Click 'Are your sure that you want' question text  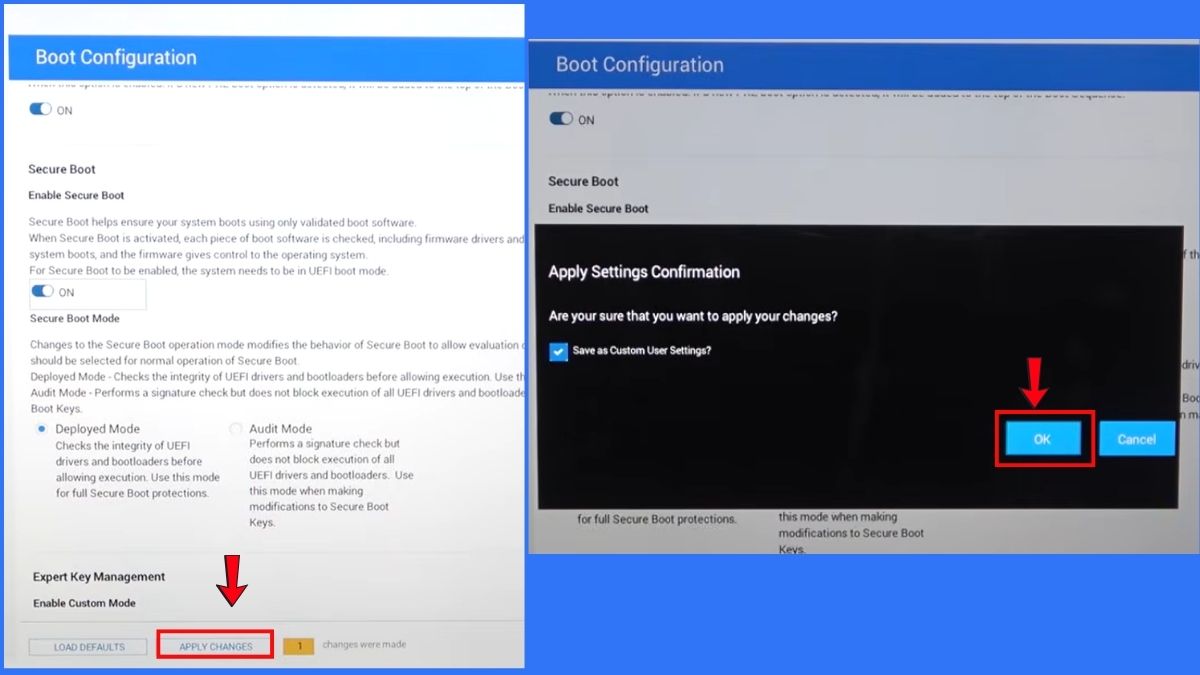click(693, 316)
